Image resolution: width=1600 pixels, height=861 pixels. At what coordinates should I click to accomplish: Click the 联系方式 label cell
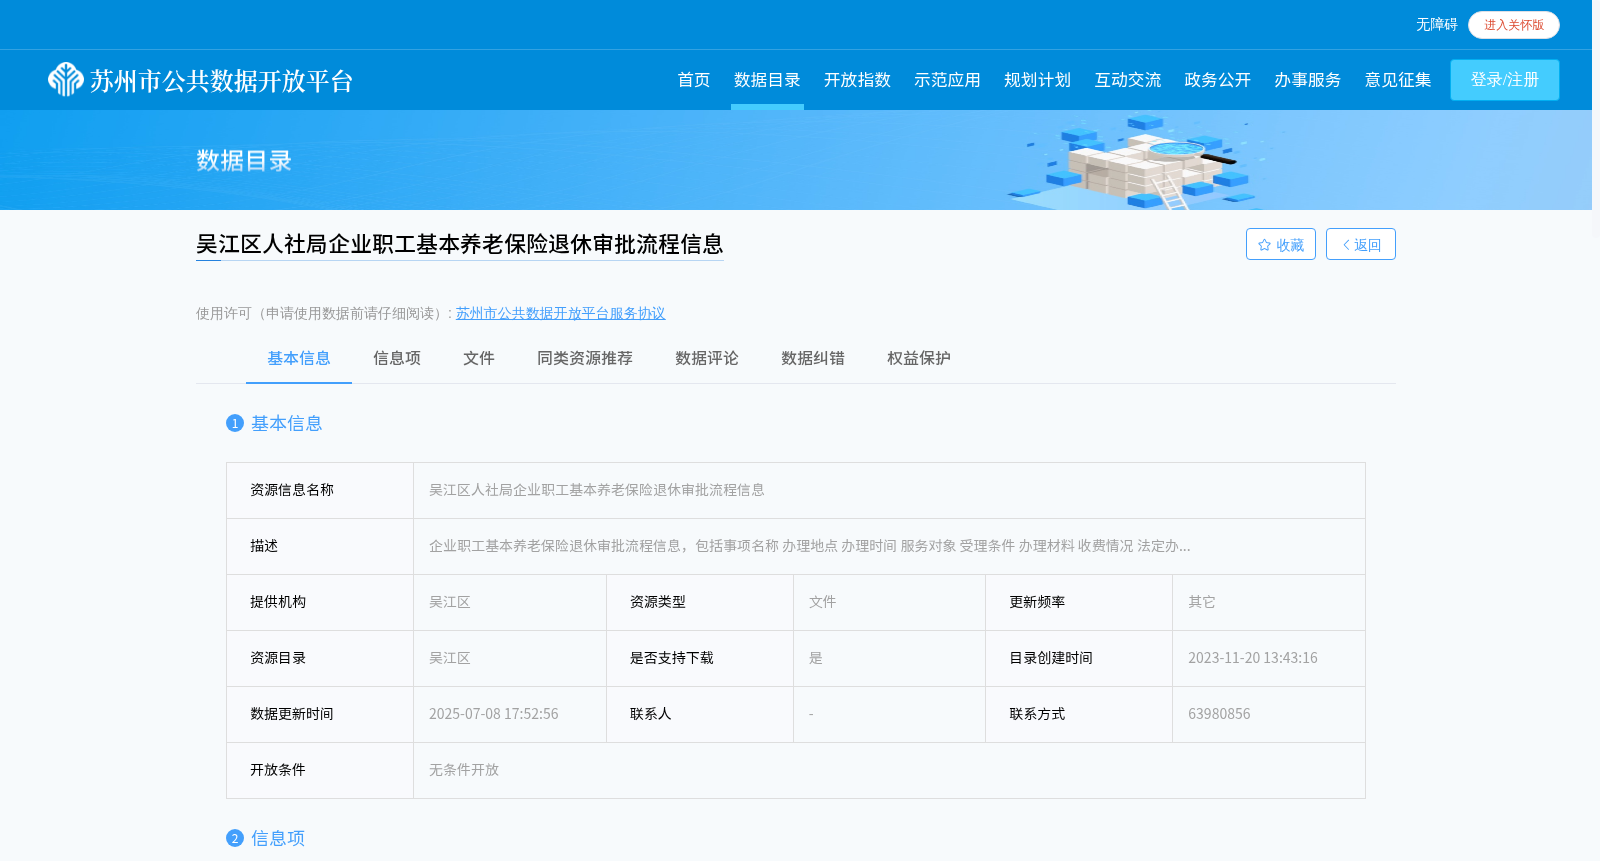1079,714
